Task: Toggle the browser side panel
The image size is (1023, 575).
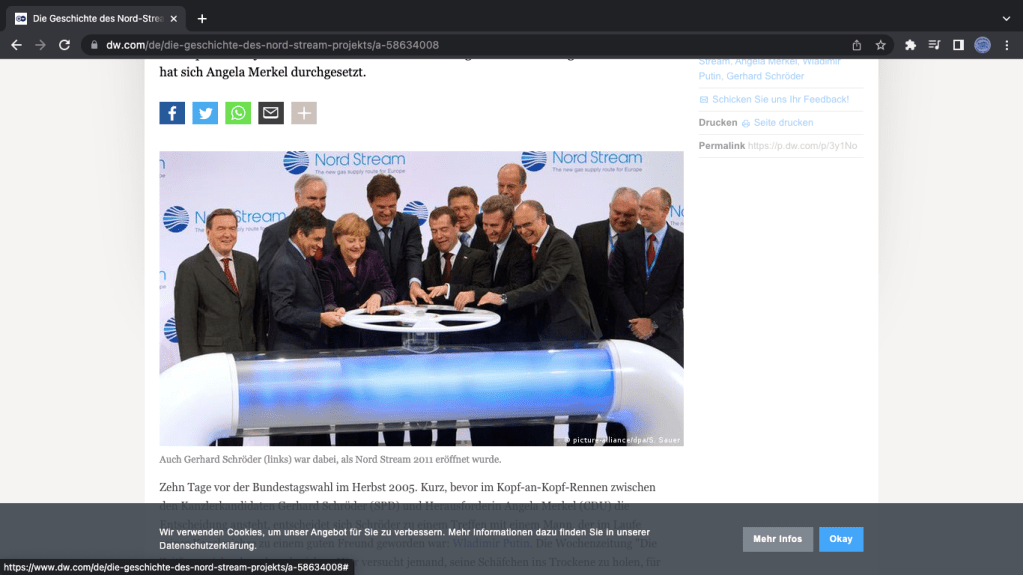Action: click(958, 45)
